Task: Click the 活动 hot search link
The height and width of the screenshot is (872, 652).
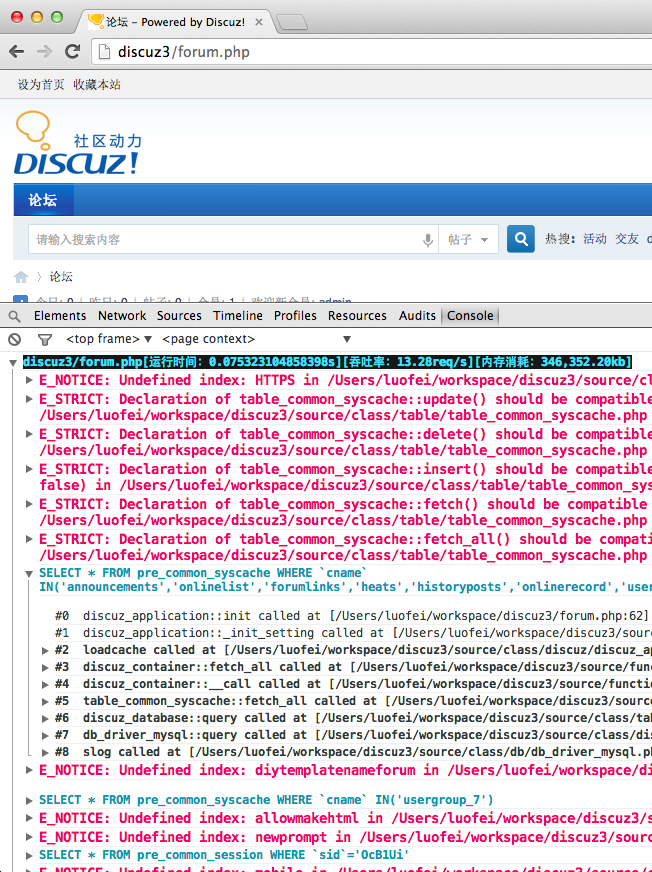Action: tap(595, 239)
